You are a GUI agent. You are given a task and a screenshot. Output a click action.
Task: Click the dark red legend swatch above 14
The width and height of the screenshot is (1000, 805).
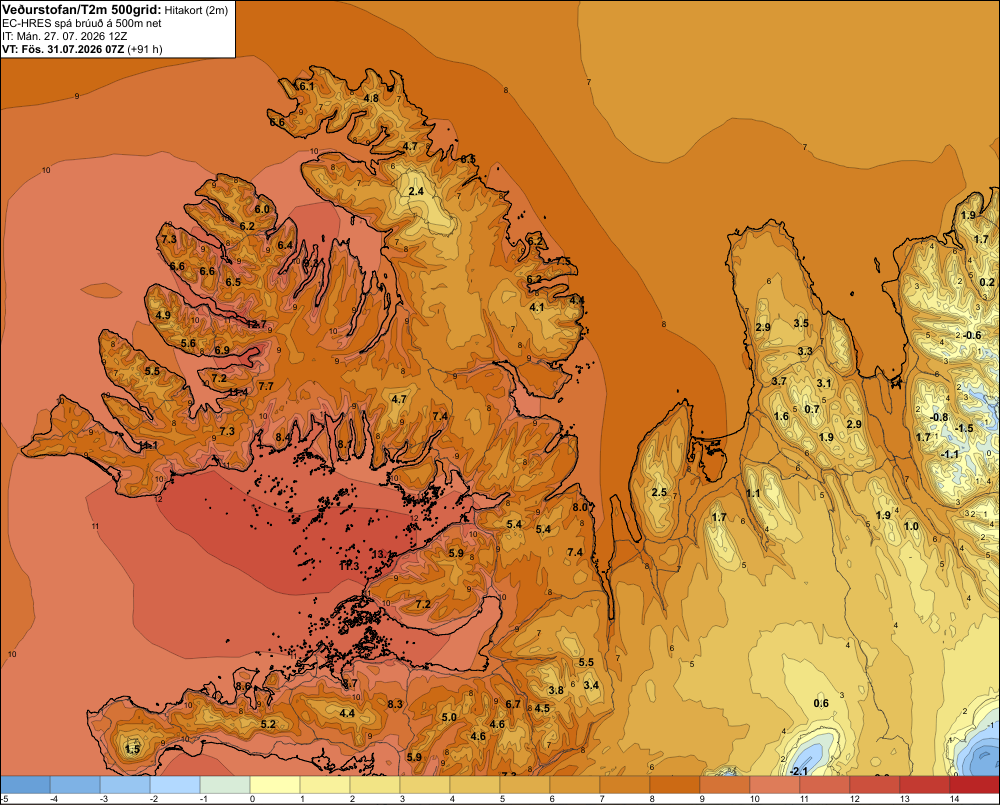tap(974, 784)
